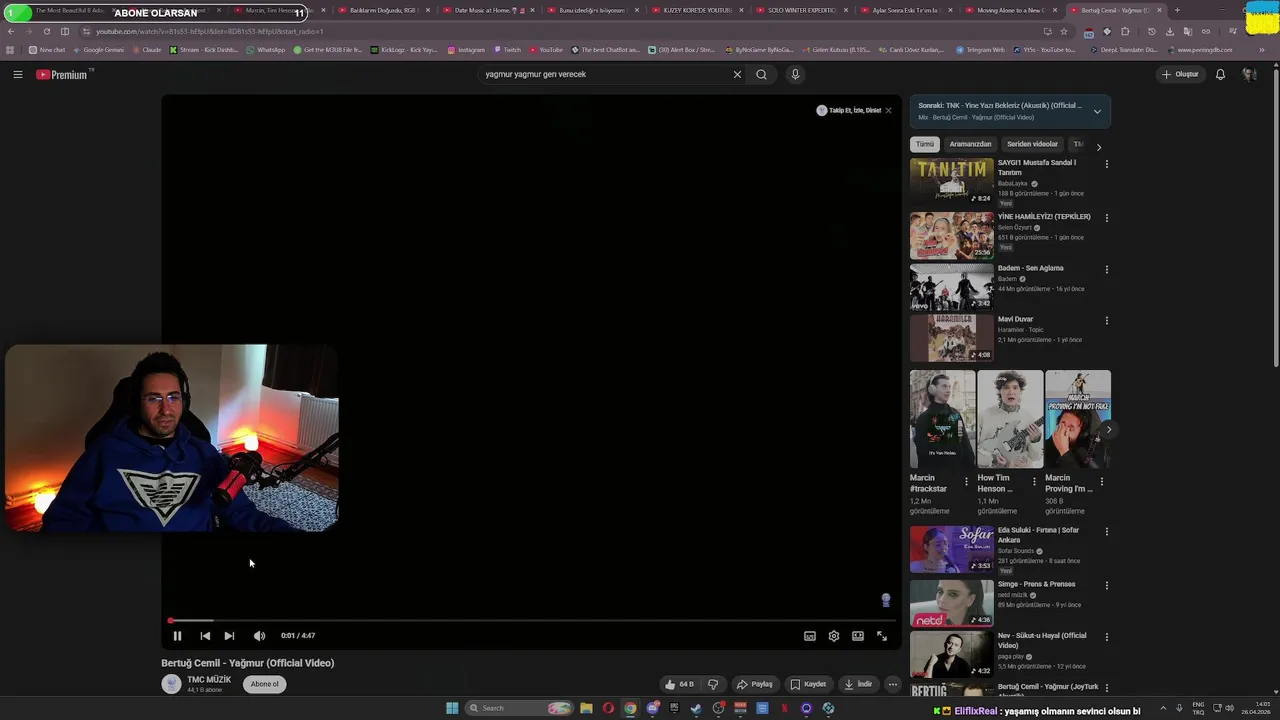Mute the video volume

point(259,636)
